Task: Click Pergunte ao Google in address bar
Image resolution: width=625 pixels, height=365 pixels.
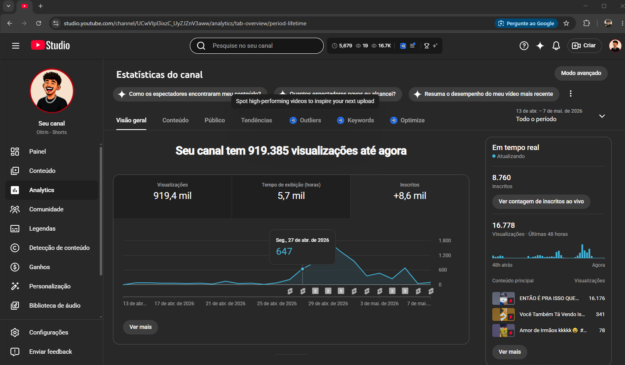Action: click(527, 24)
